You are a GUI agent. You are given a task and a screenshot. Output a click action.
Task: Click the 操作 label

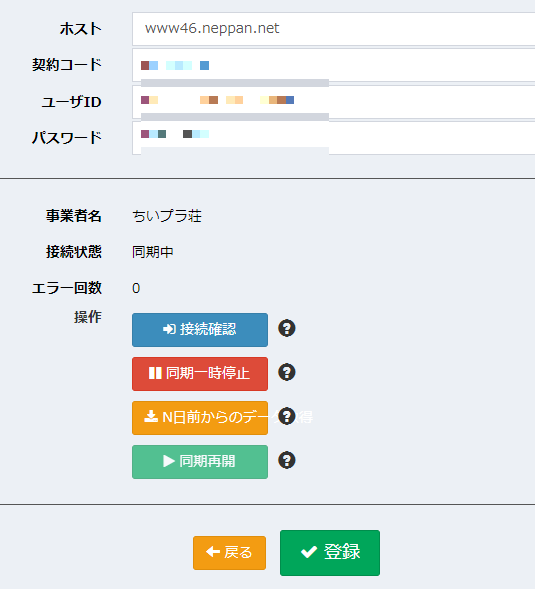point(88,317)
